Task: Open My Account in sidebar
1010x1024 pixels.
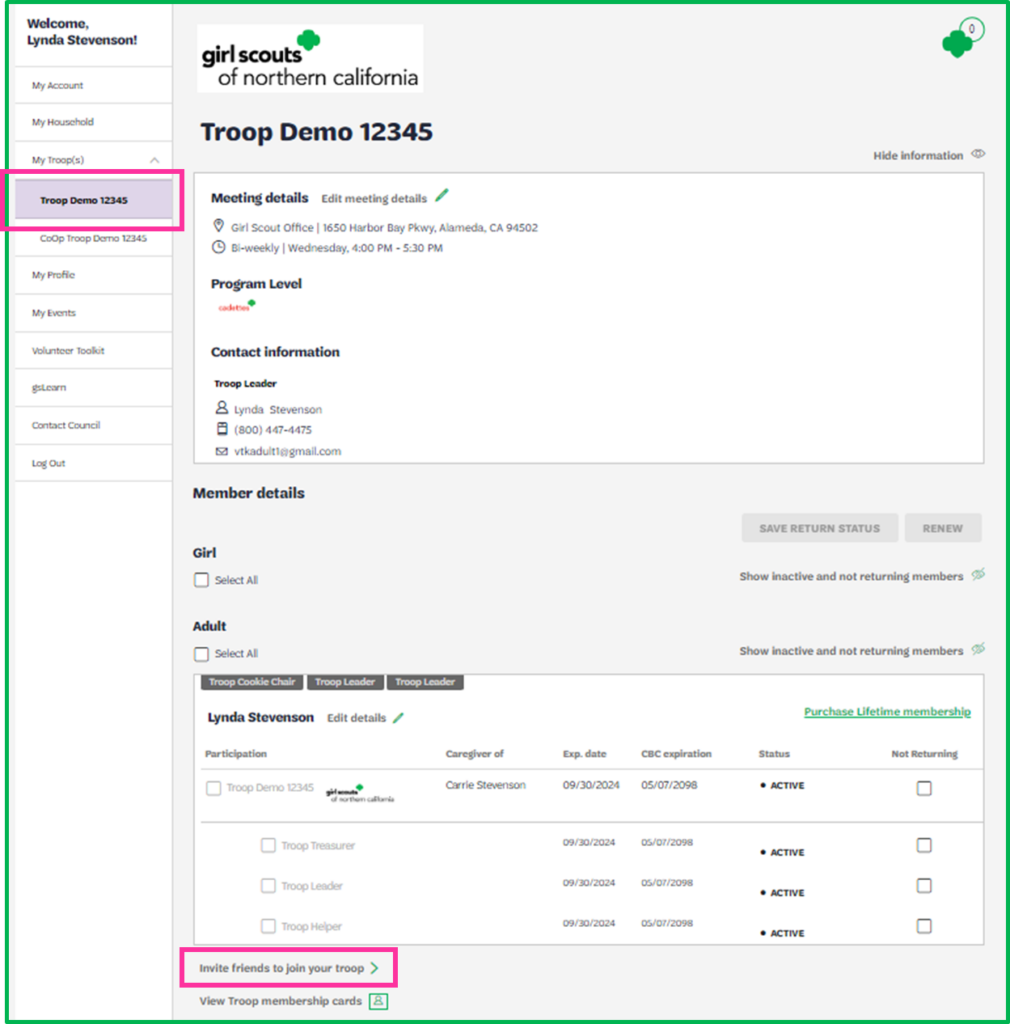Action: [x=93, y=86]
